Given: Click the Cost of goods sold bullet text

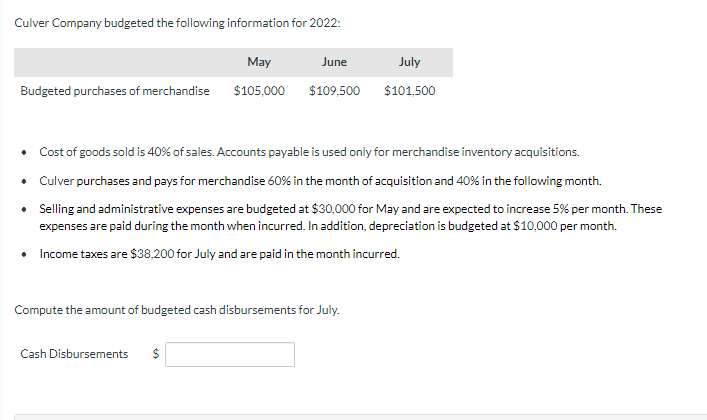Looking at the screenshot, I should click(309, 152).
